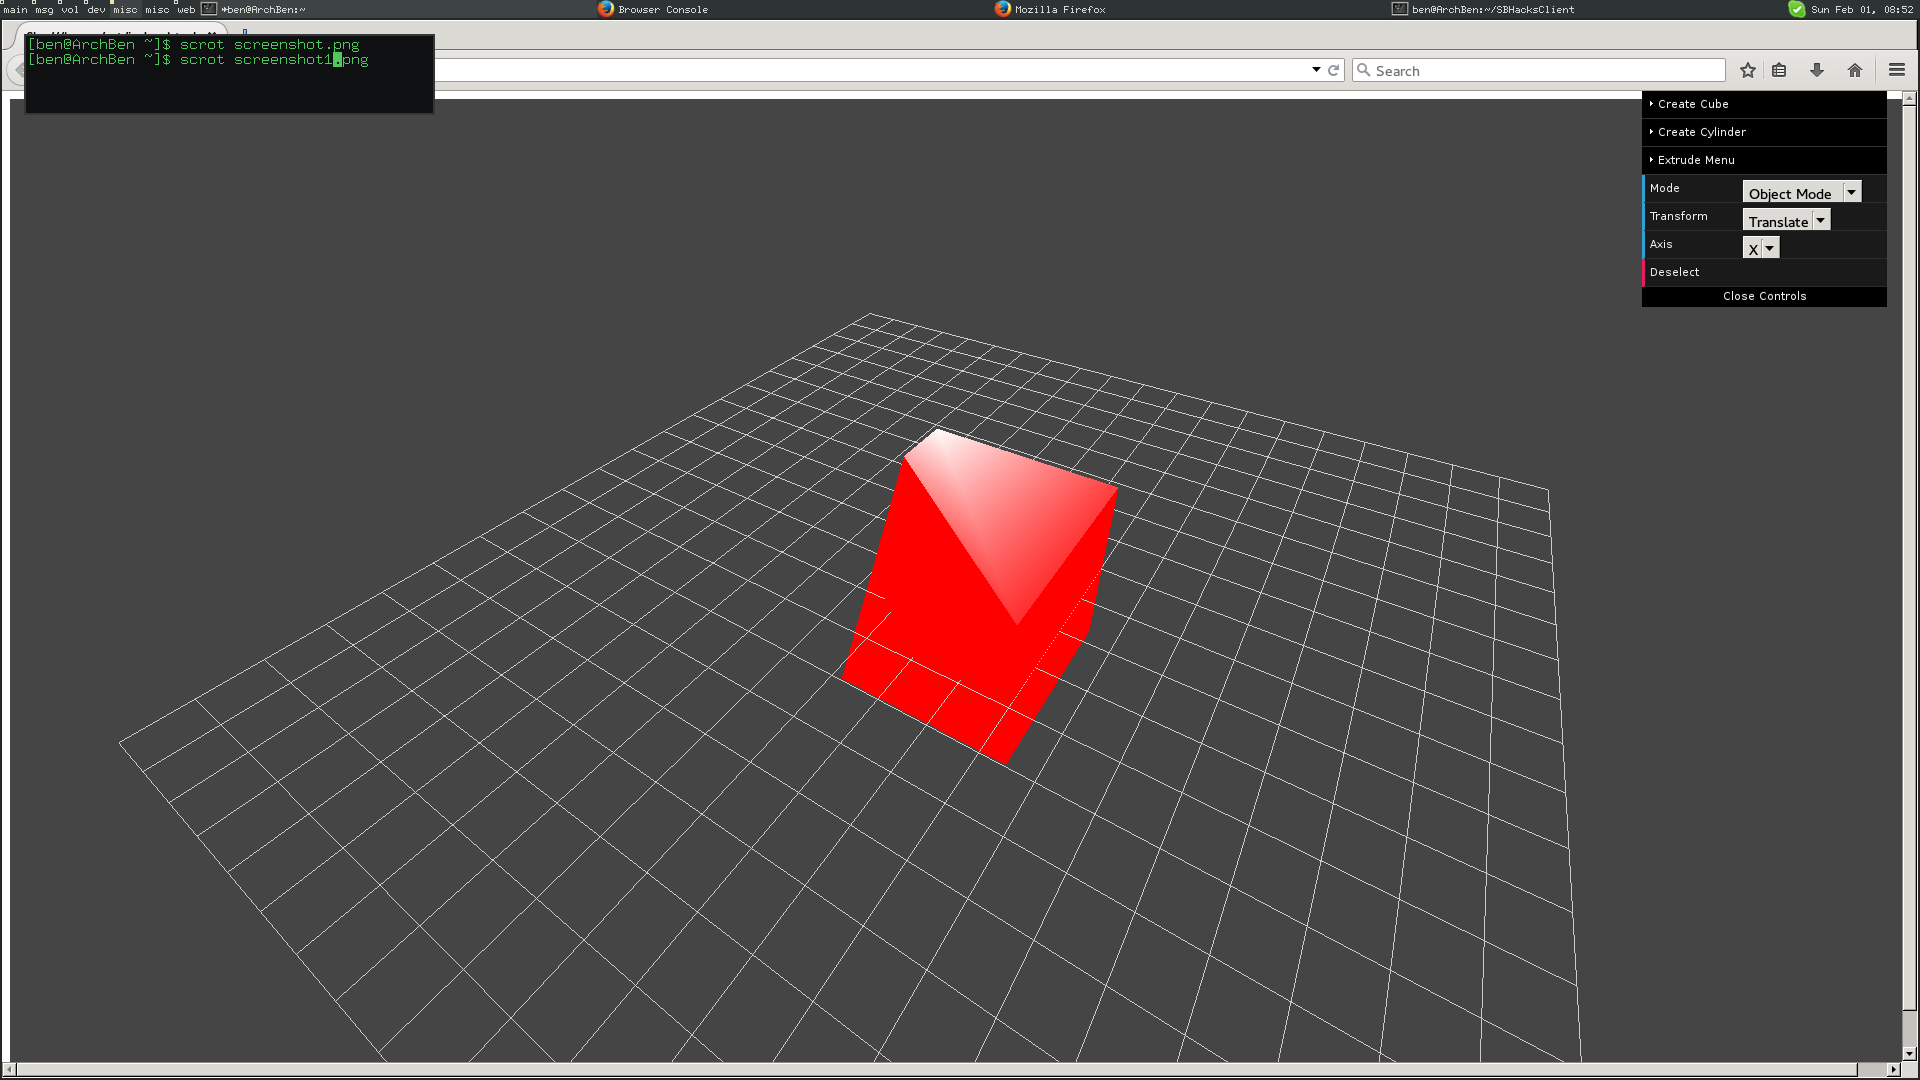Open the Firefox hamburger menu
The width and height of the screenshot is (1920, 1080).
coord(1897,70)
